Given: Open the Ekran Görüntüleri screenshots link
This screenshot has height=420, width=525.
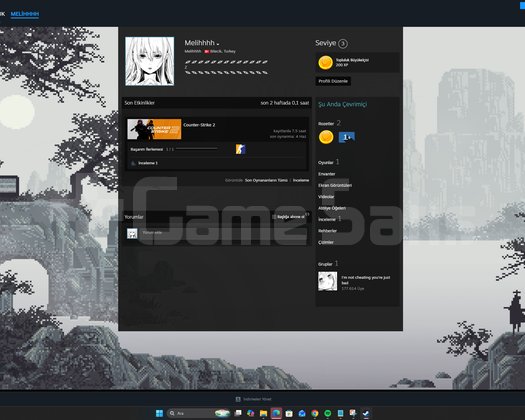Looking at the screenshot, I should 335,185.
